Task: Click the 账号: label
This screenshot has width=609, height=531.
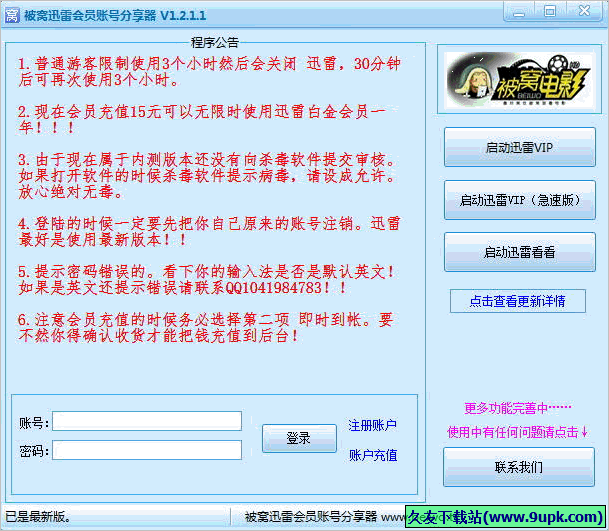Action: click(x=34, y=423)
